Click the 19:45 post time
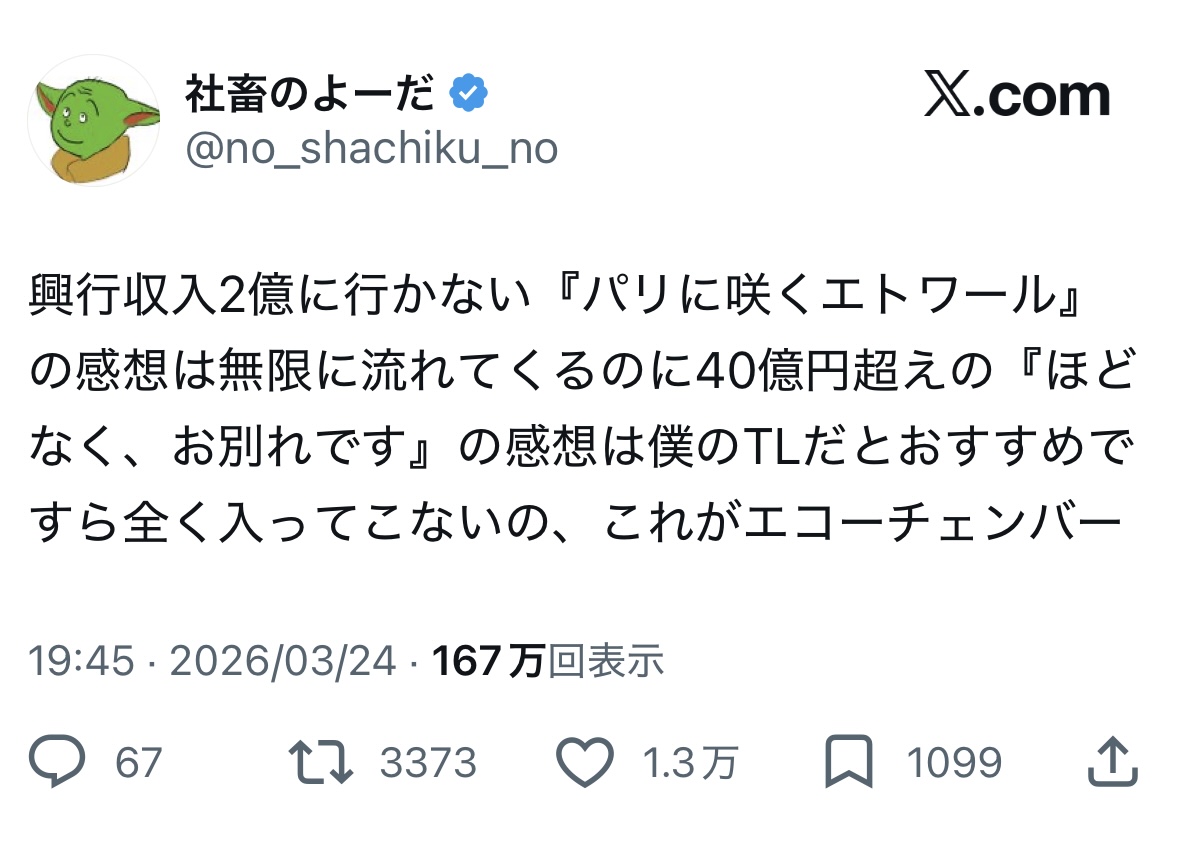1179x858 pixels. (80, 661)
